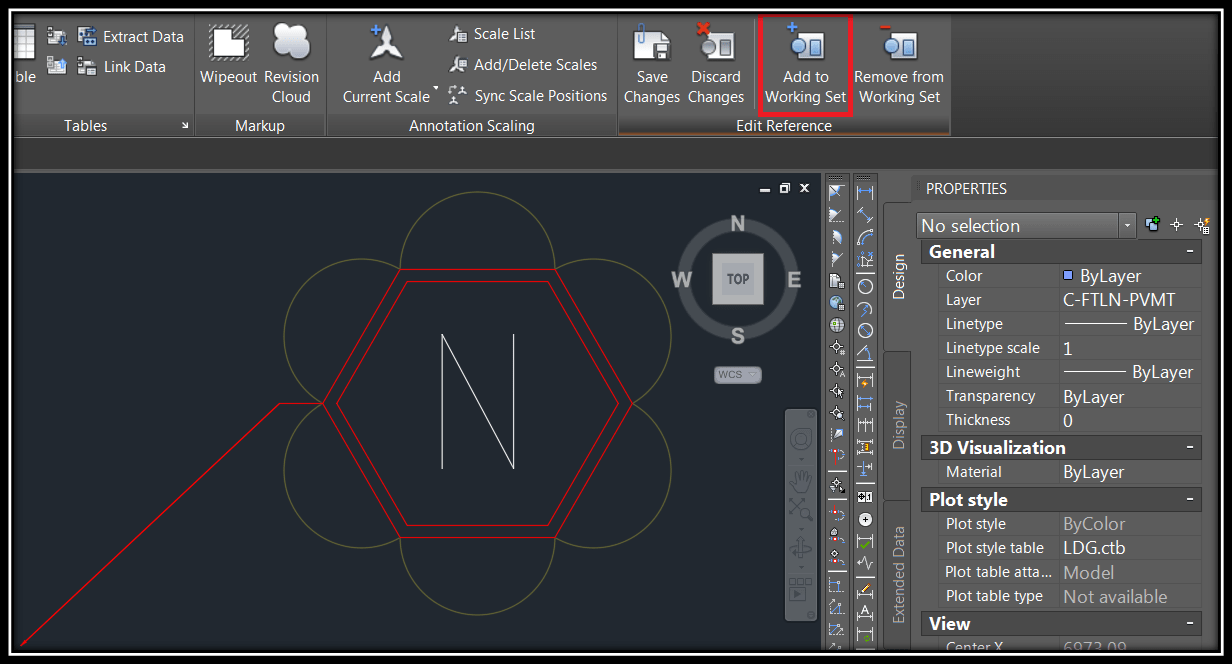Switch to the Display tab
This screenshot has height=664, width=1232.
click(x=898, y=425)
